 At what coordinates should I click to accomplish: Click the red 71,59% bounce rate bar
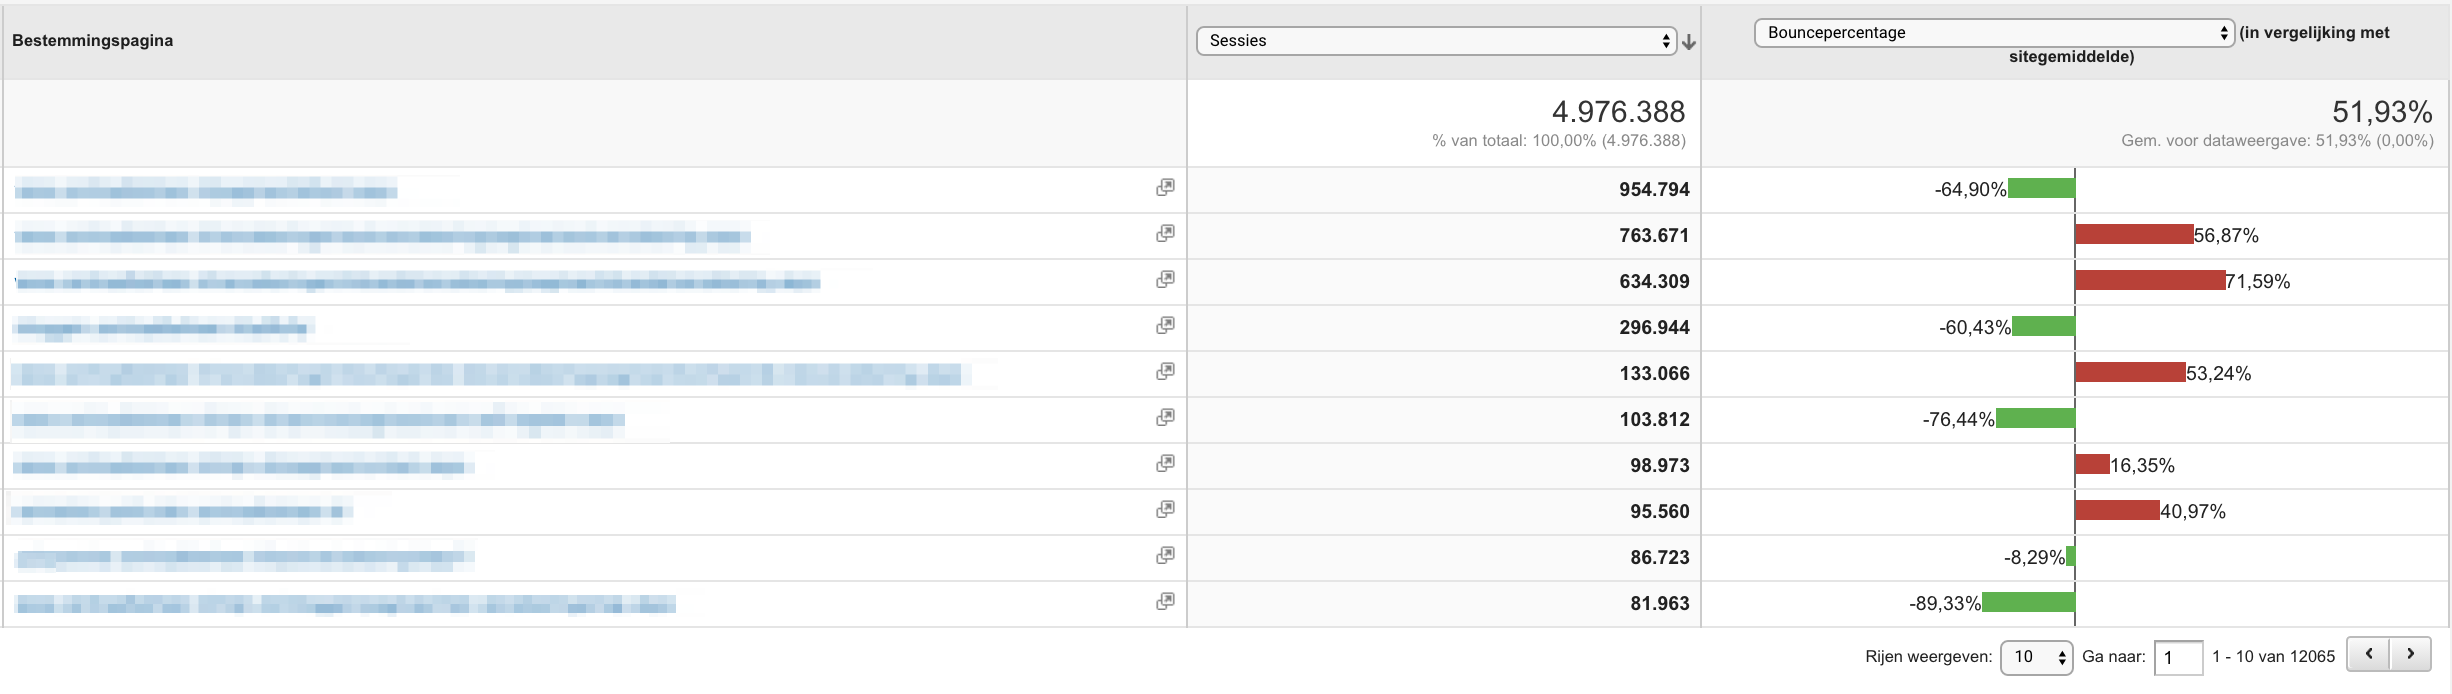(x=2150, y=281)
